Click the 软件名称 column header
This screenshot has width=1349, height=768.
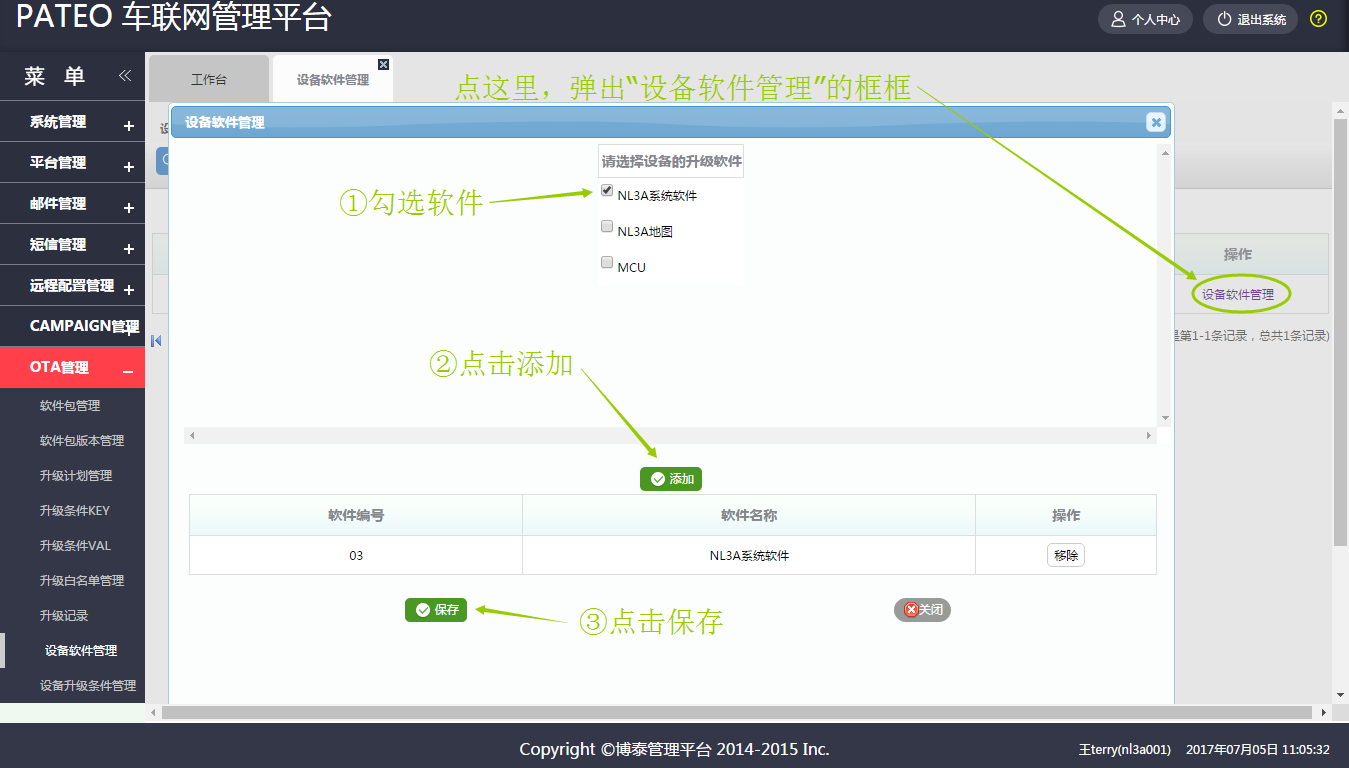coord(749,515)
